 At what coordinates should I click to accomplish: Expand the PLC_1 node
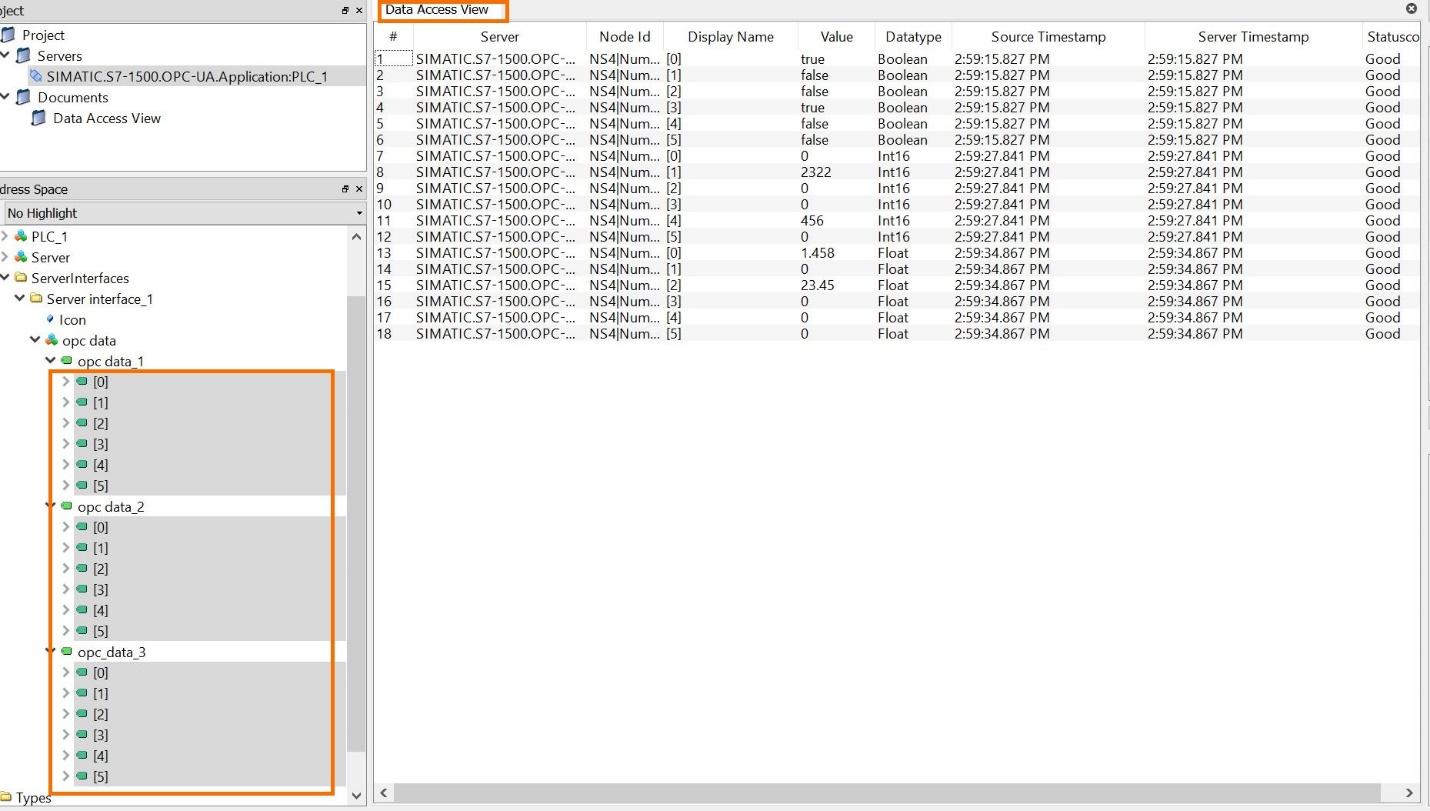click(x=4, y=237)
